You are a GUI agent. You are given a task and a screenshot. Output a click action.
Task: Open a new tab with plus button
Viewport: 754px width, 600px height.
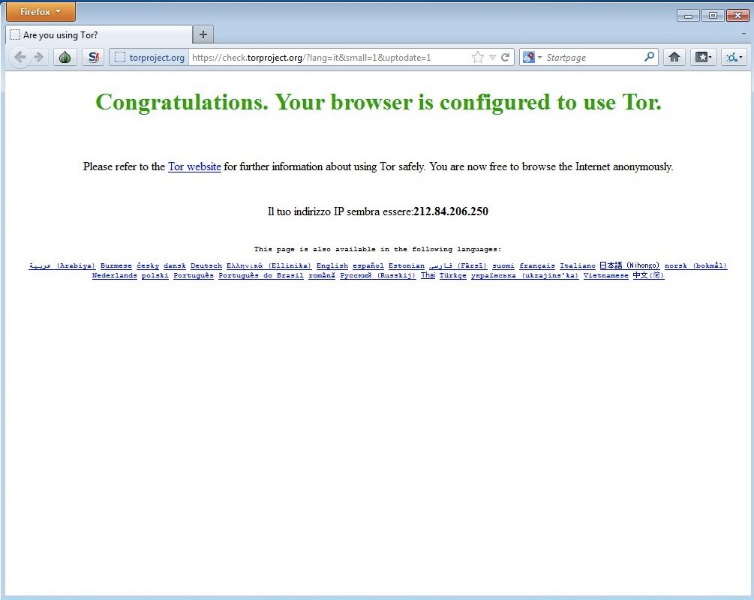pos(203,35)
